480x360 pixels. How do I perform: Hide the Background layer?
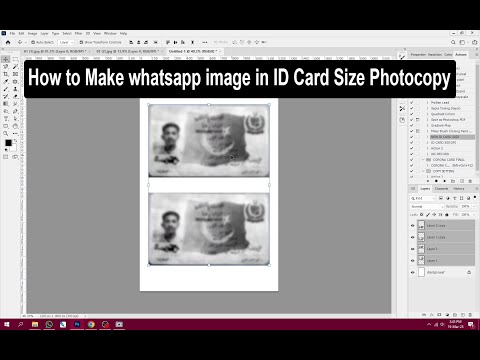[x=413, y=272]
